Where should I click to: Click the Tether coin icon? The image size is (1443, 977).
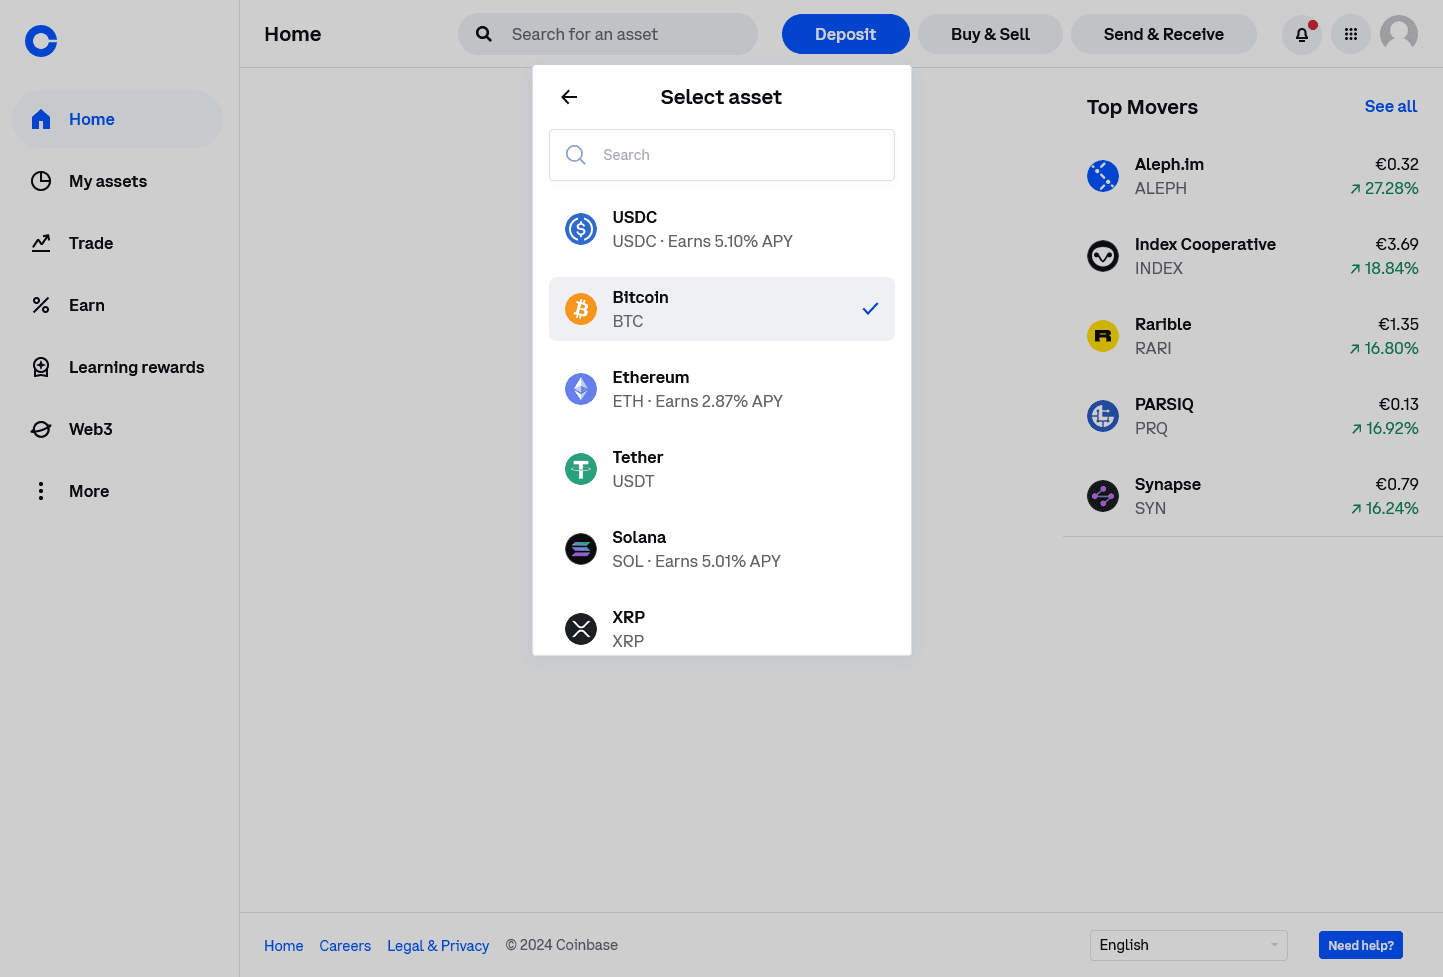pos(581,469)
